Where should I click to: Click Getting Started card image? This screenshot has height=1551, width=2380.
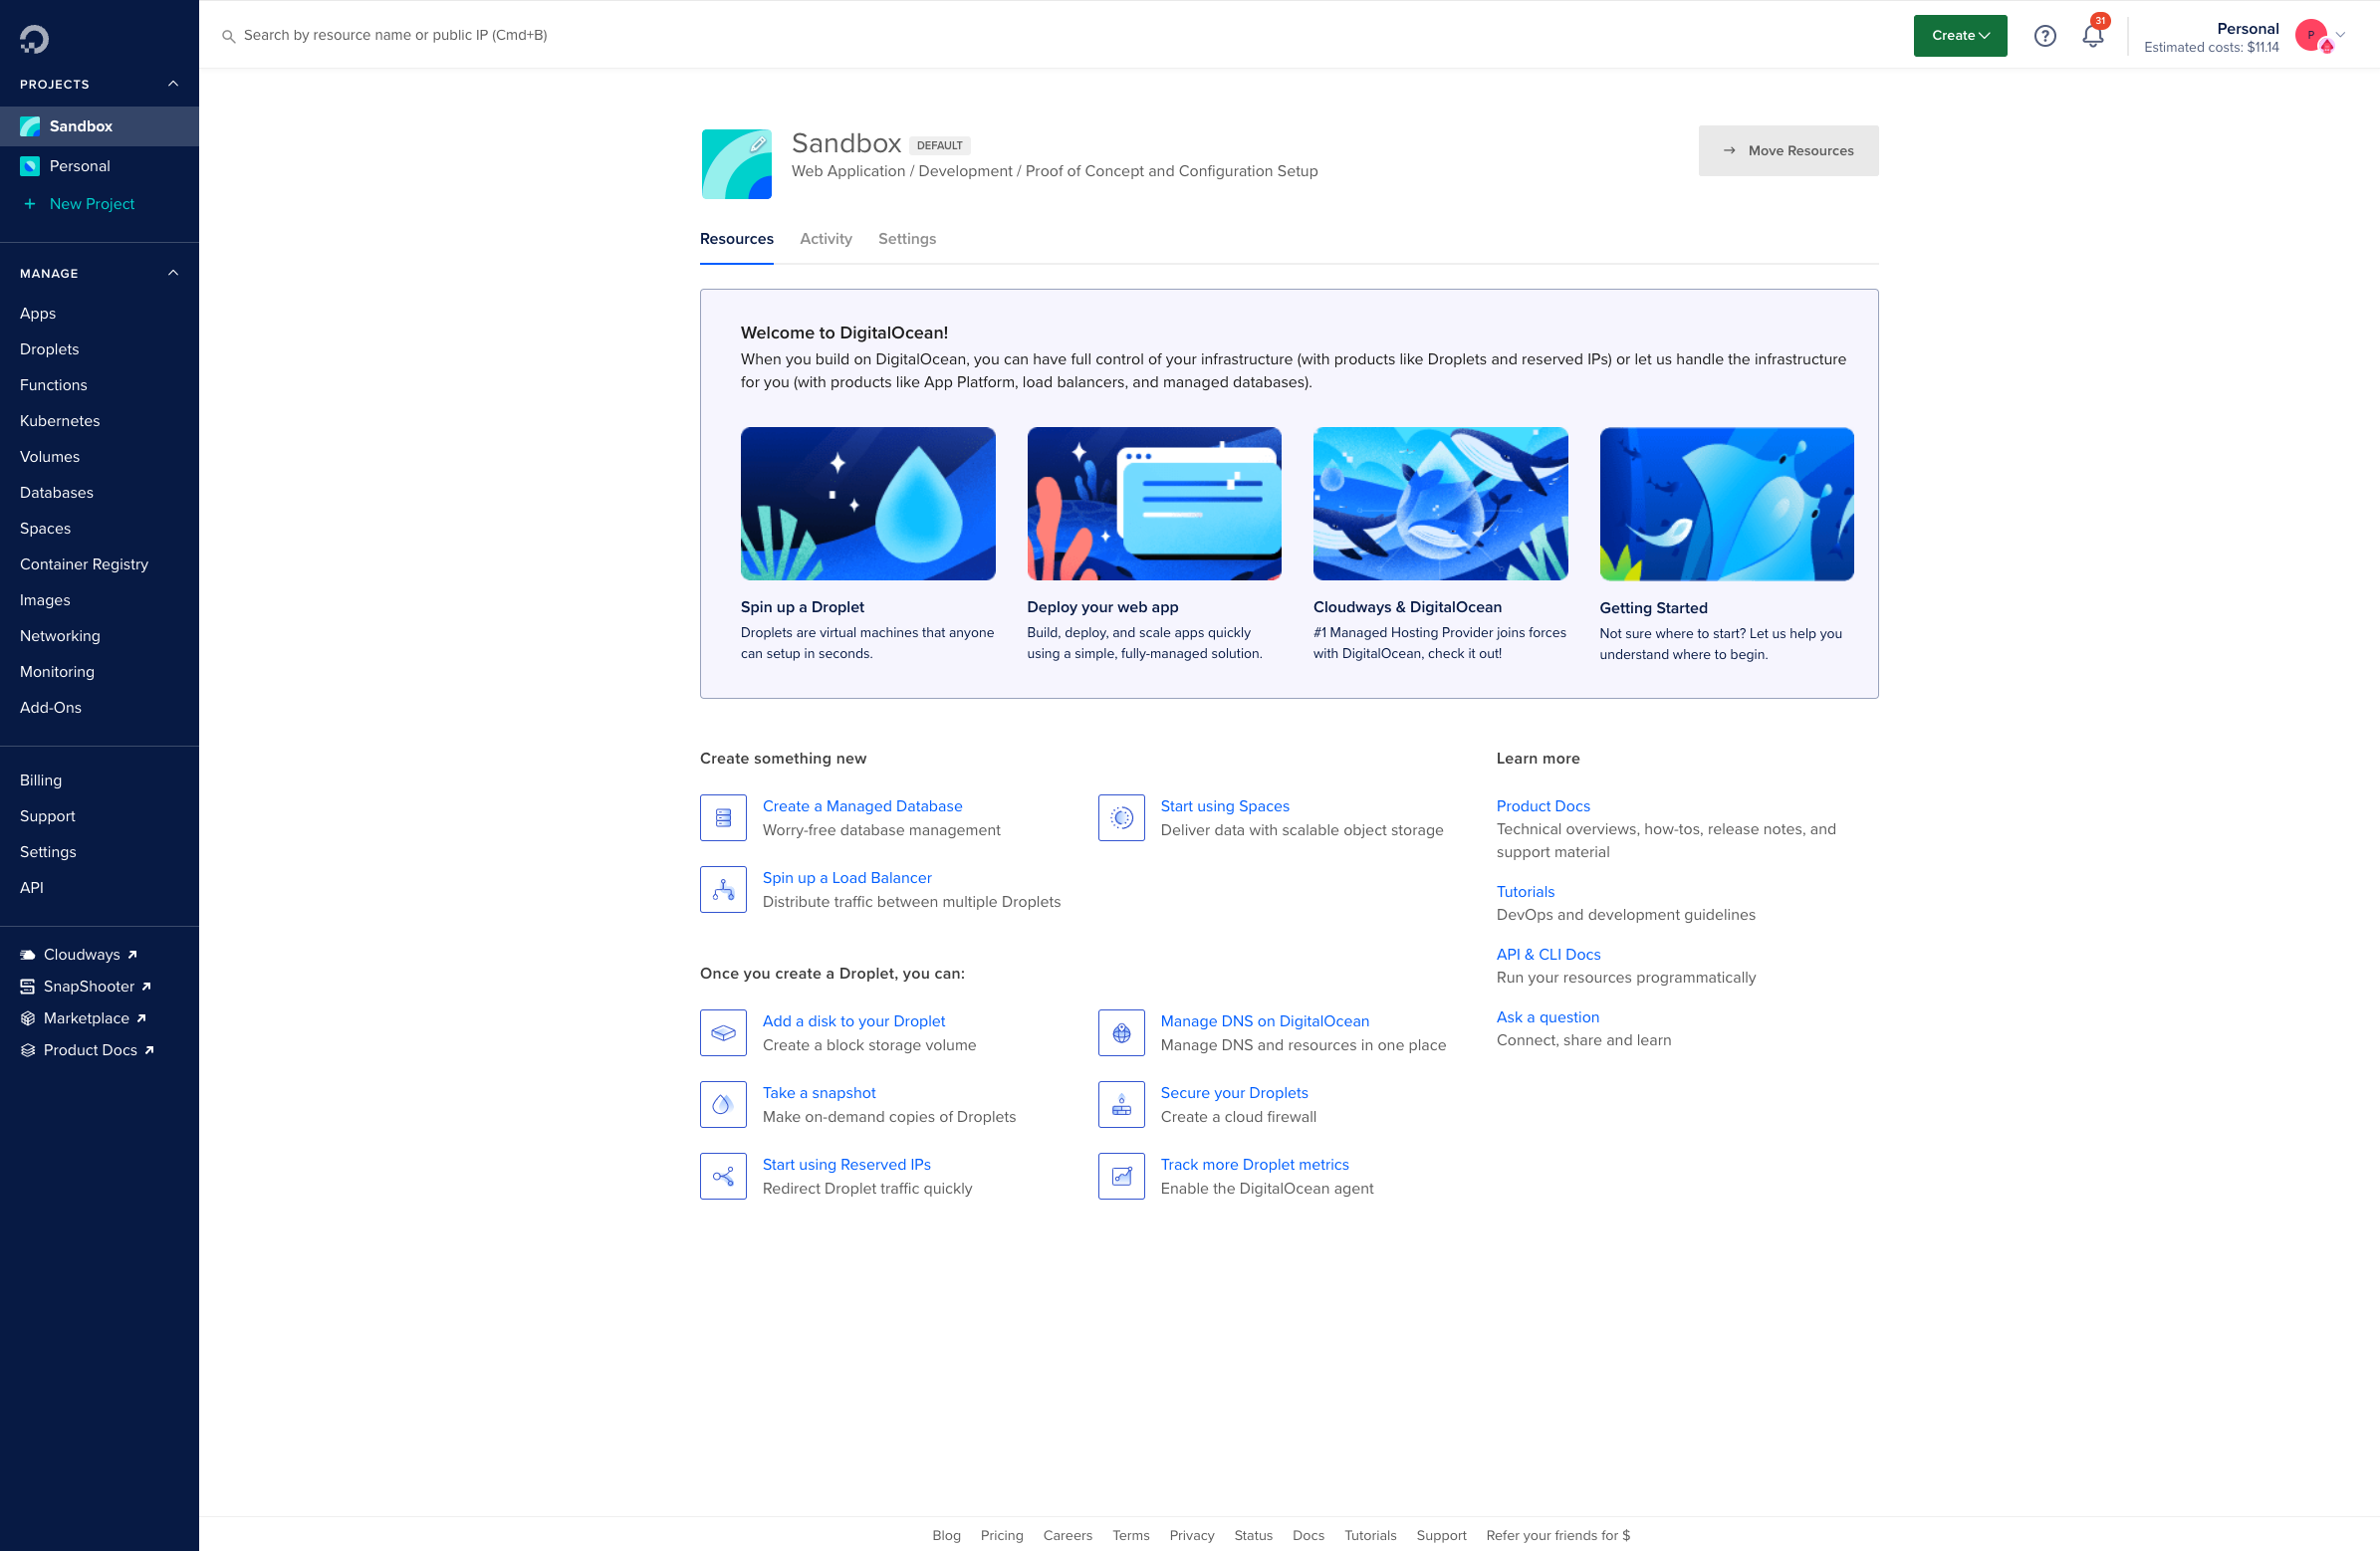click(1726, 504)
